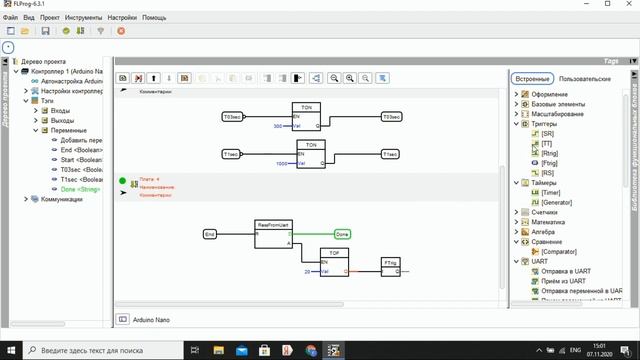
Task: Click zoom in magnifier icon
Action: point(350,78)
